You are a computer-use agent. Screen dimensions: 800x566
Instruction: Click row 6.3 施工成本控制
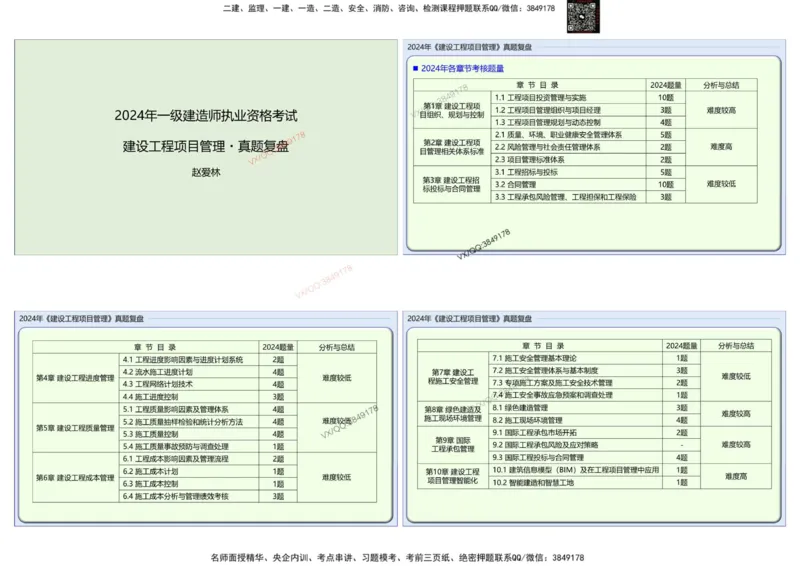(189, 484)
